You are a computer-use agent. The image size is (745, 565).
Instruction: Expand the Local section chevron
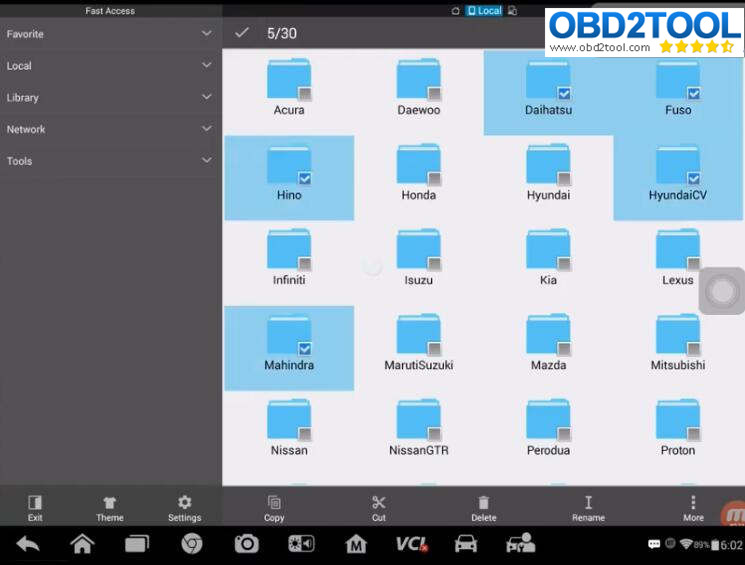tap(207, 65)
